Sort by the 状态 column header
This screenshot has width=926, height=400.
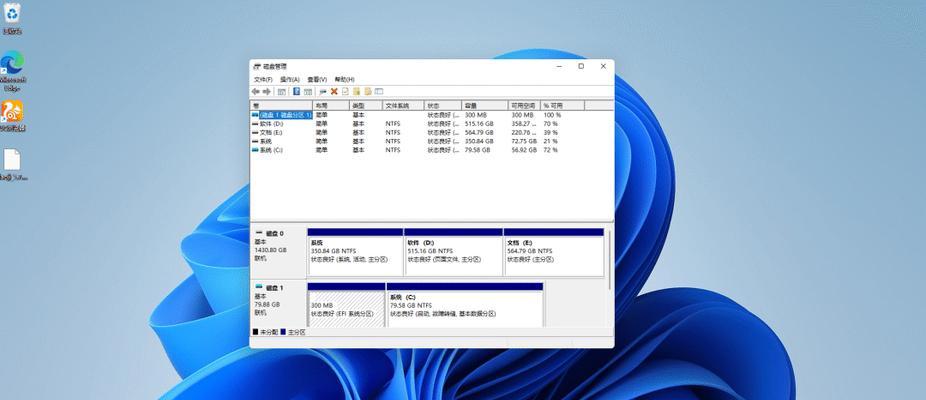[x=443, y=105]
